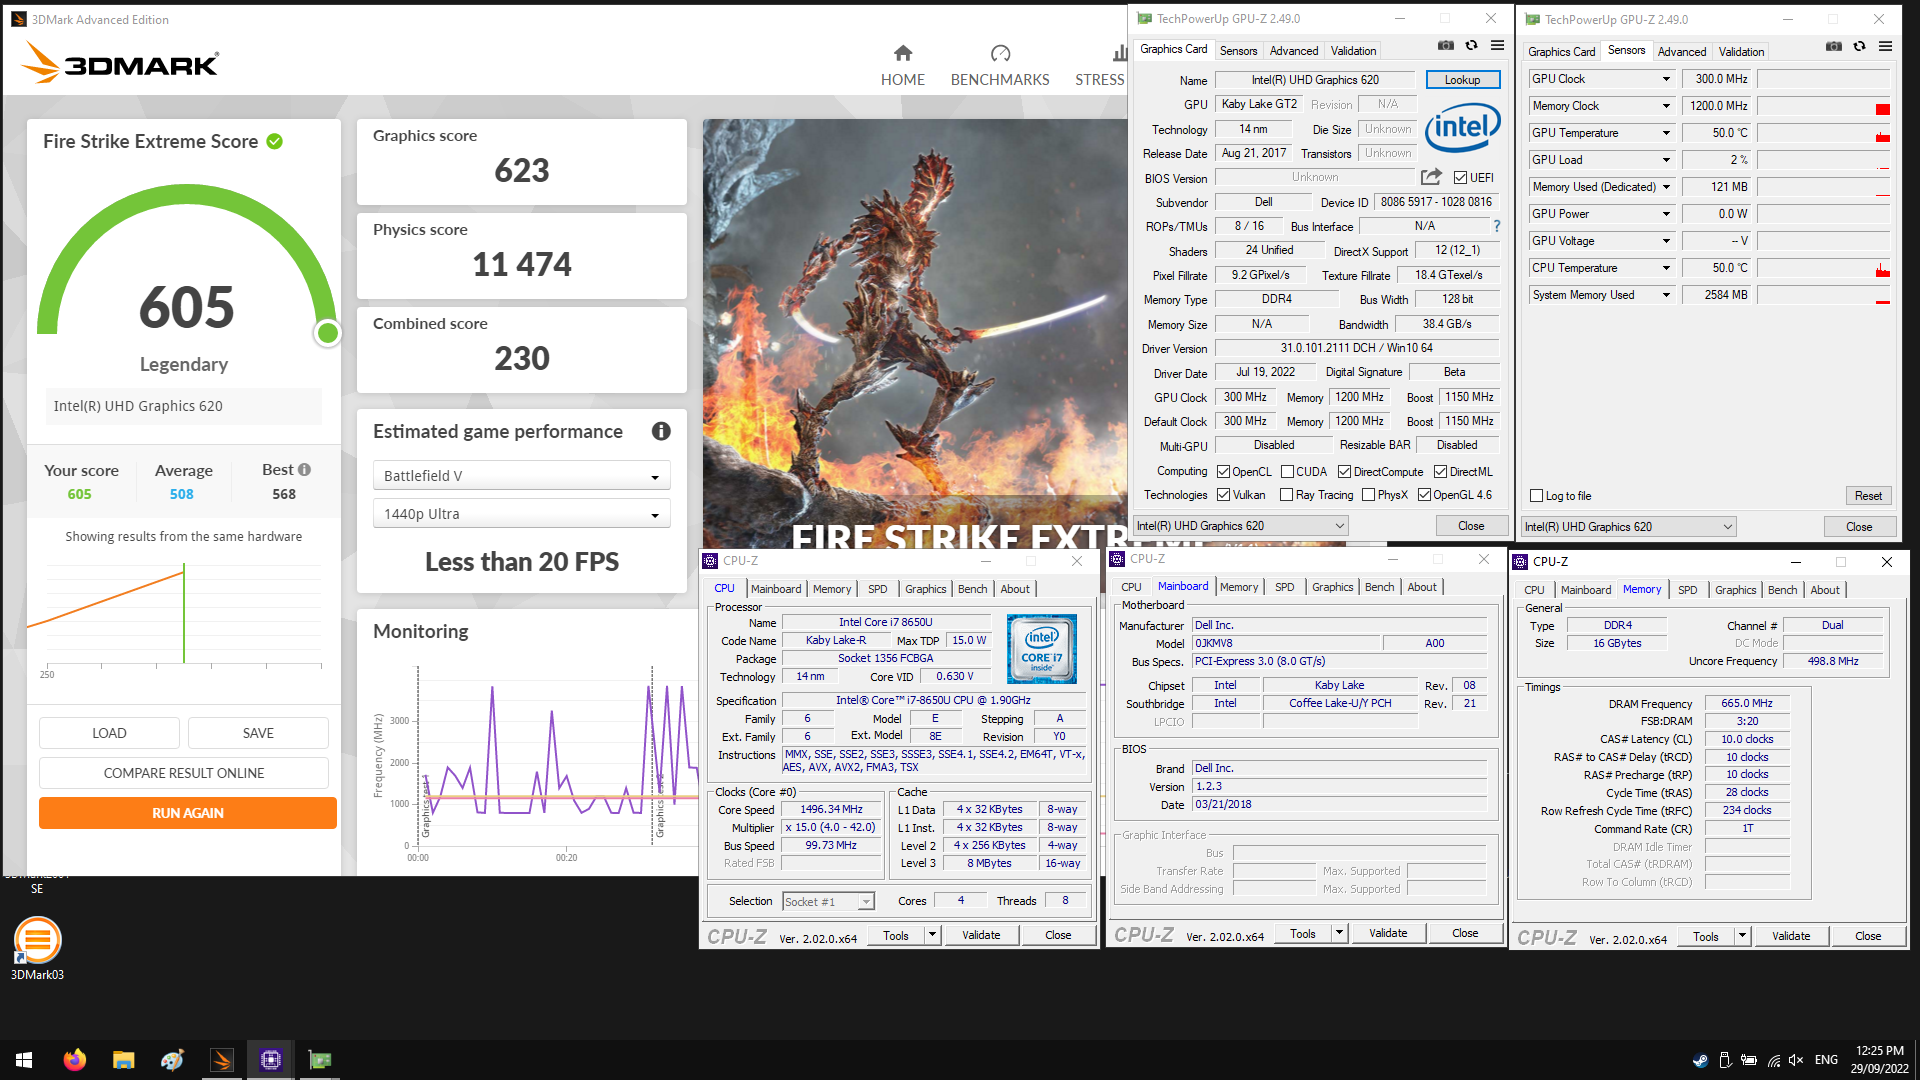Image resolution: width=1920 pixels, height=1080 pixels.
Task: Open GPU selector dropdown in left GPU-Z
Action: point(1241,526)
